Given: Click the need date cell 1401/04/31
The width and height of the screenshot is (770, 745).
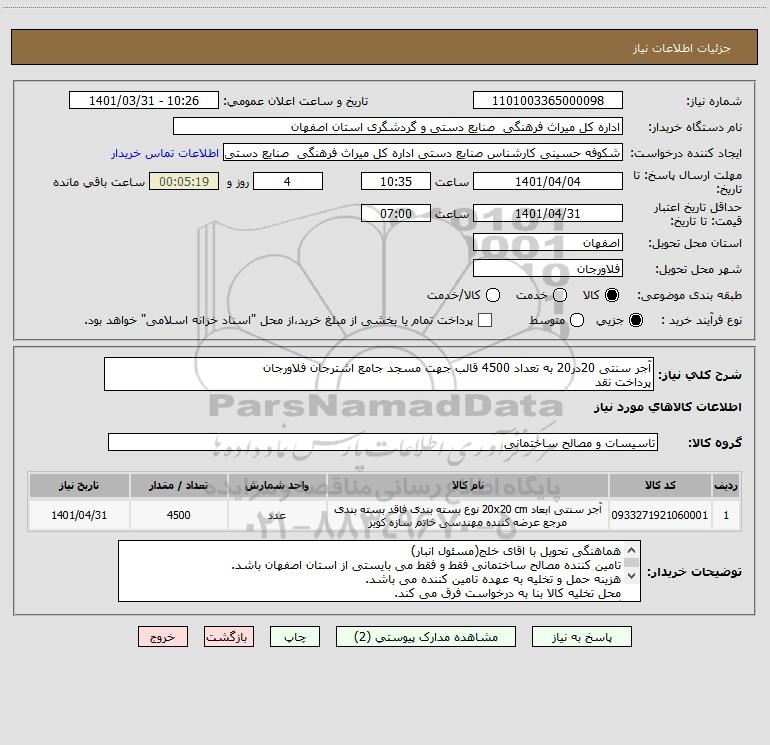Looking at the screenshot, I should coord(79,515).
